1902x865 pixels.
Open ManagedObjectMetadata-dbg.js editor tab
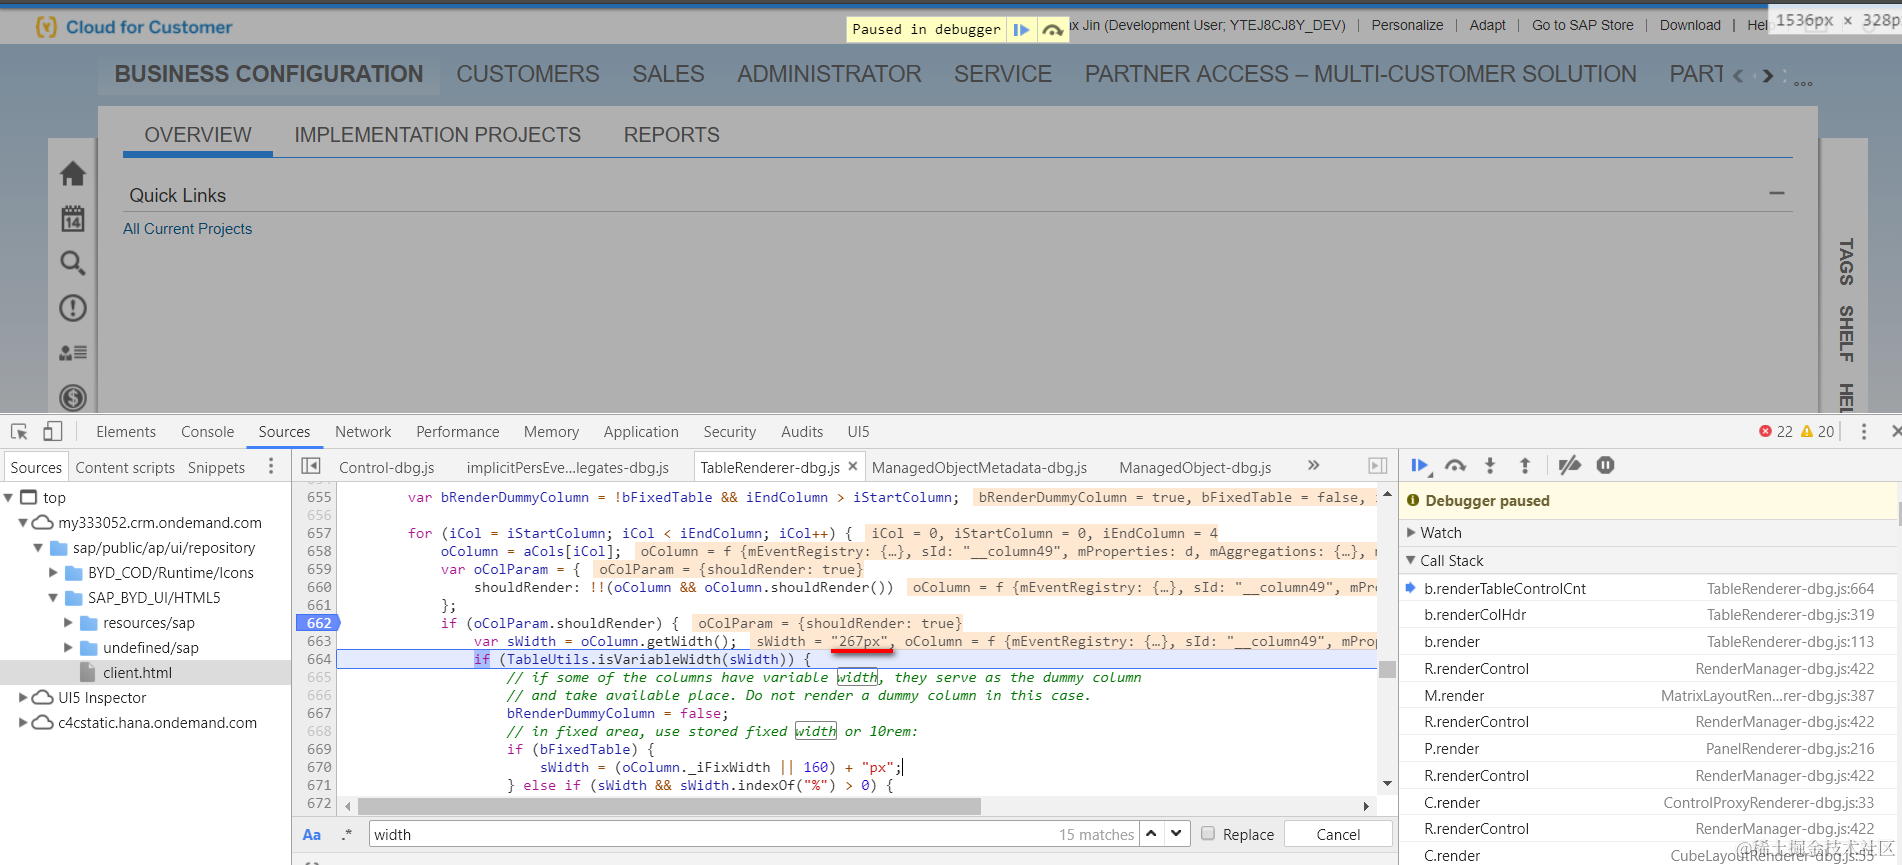[979, 467]
